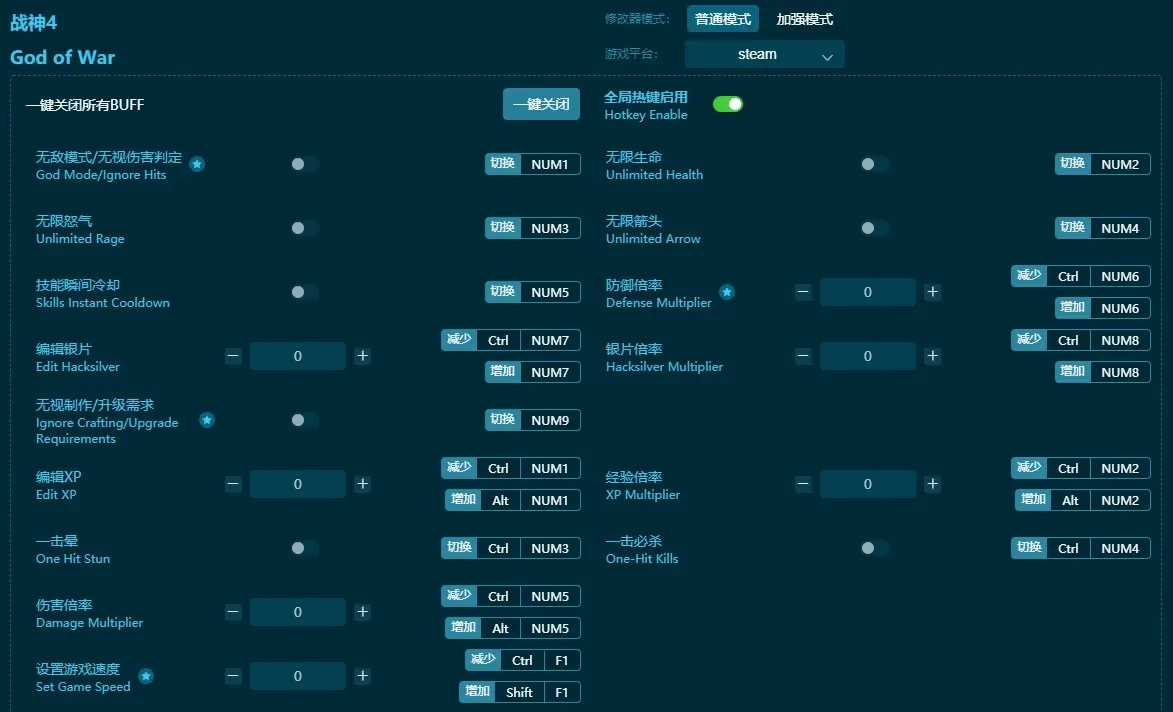Screen dimensions: 1173x712
Task: Enable God Mode/Ignore Hits toggle
Action: click(305, 164)
